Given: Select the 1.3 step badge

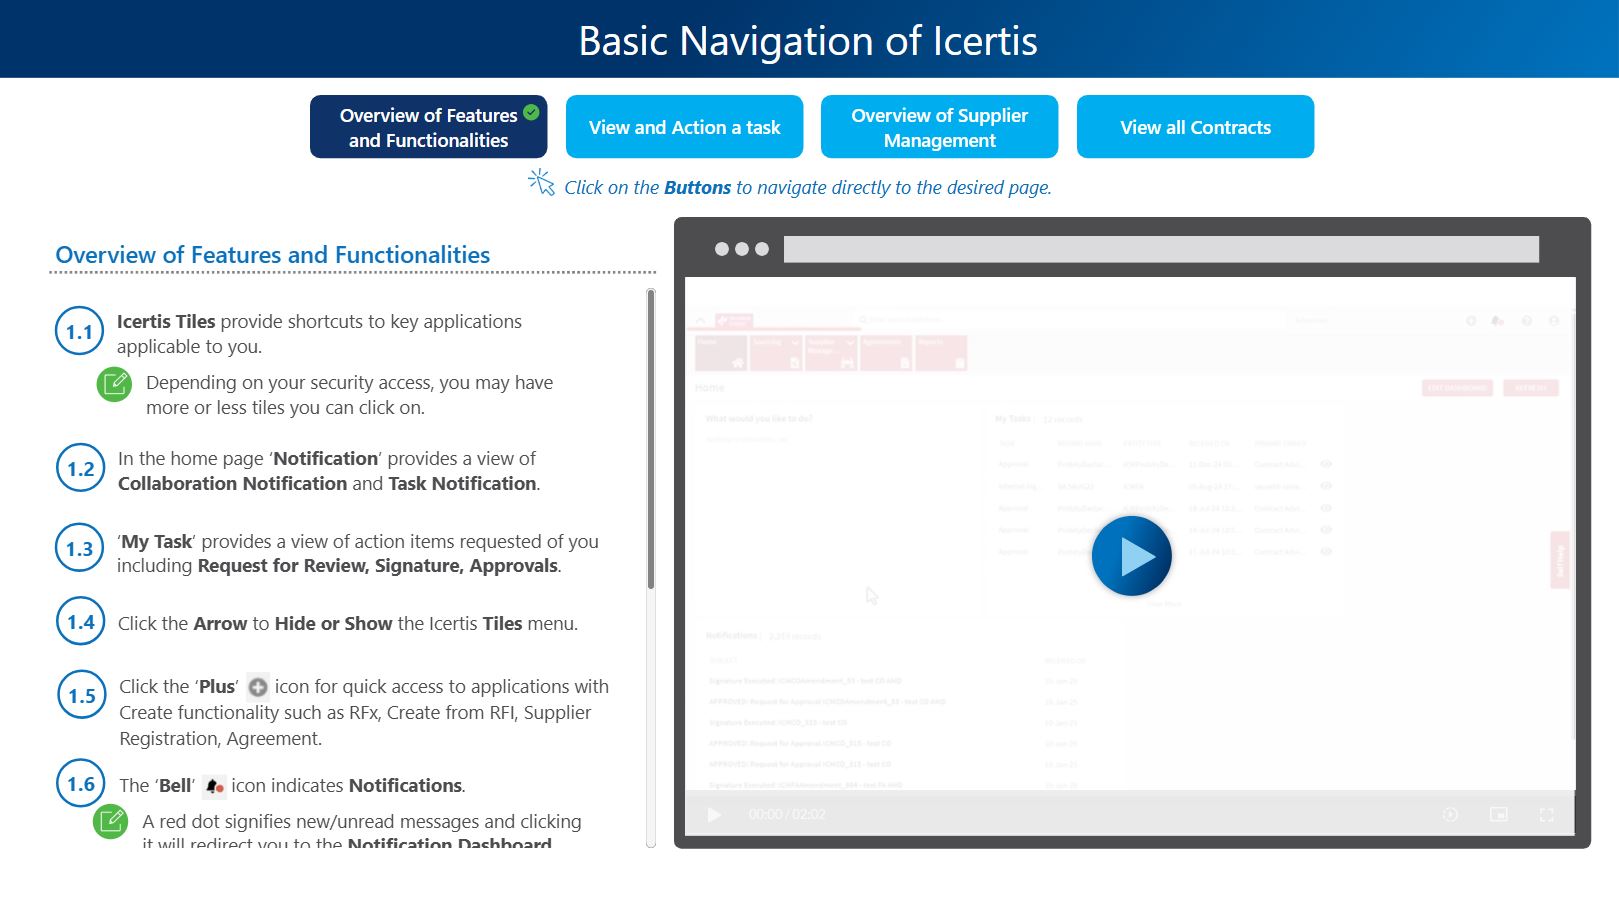Looking at the screenshot, I should (x=79, y=548).
